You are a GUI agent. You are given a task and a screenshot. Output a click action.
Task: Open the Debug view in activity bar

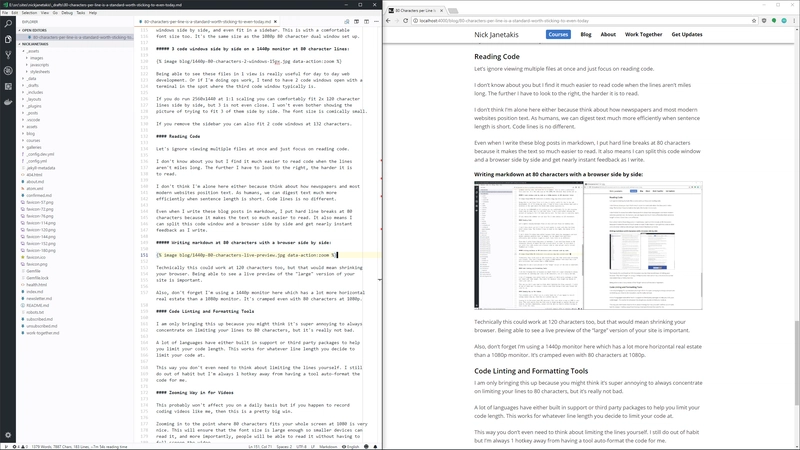8,71
